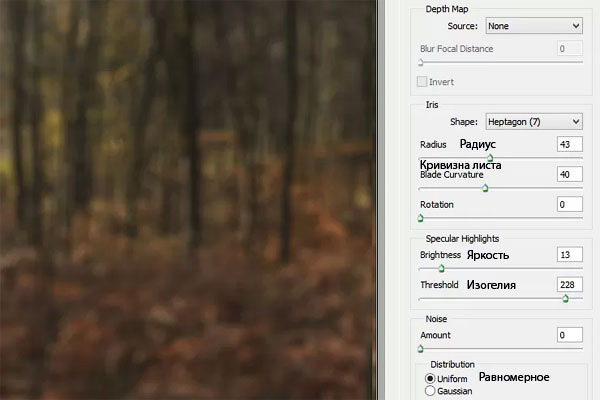This screenshot has height=400, width=600.
Task: Click the Radius value field
Action: (x=570, y=144)
